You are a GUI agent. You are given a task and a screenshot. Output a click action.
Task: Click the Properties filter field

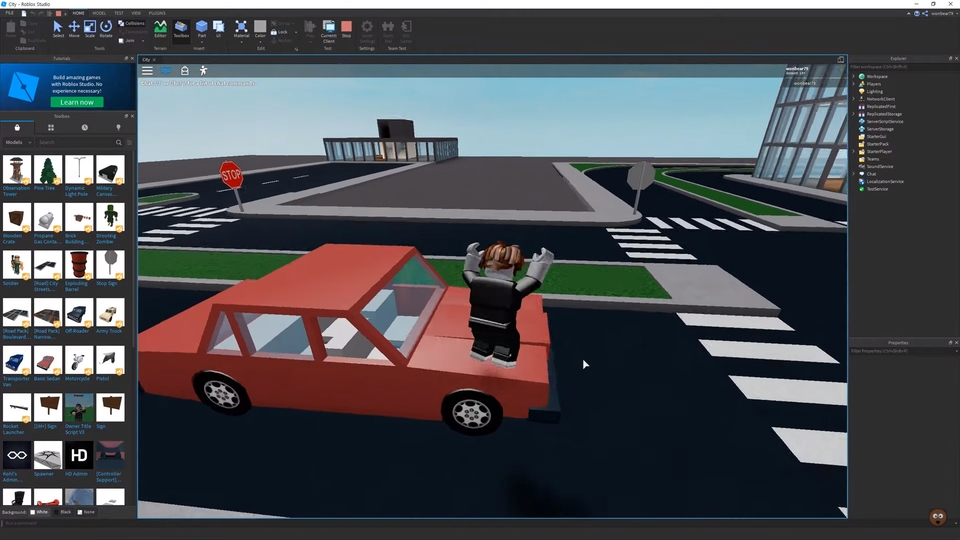click(x=904, y=351)
